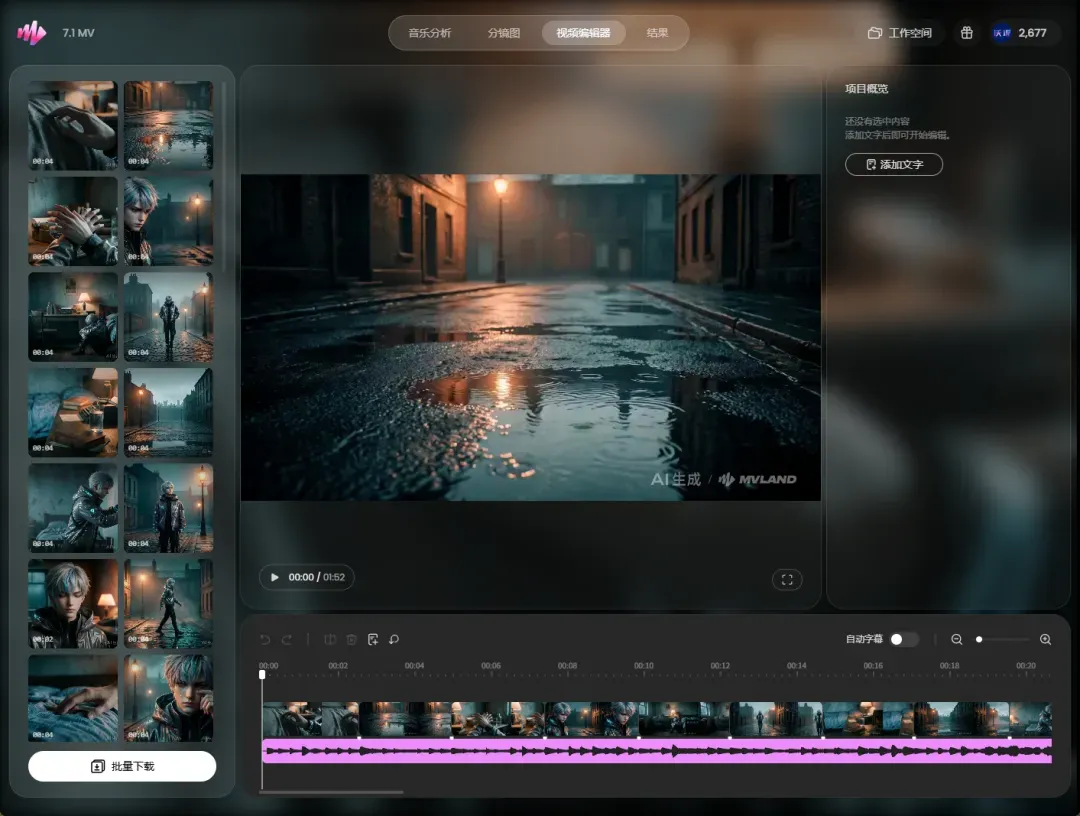Switch to the 音乐分析 tab
This screenshot has width=1080, height=816.
point(430,33)
